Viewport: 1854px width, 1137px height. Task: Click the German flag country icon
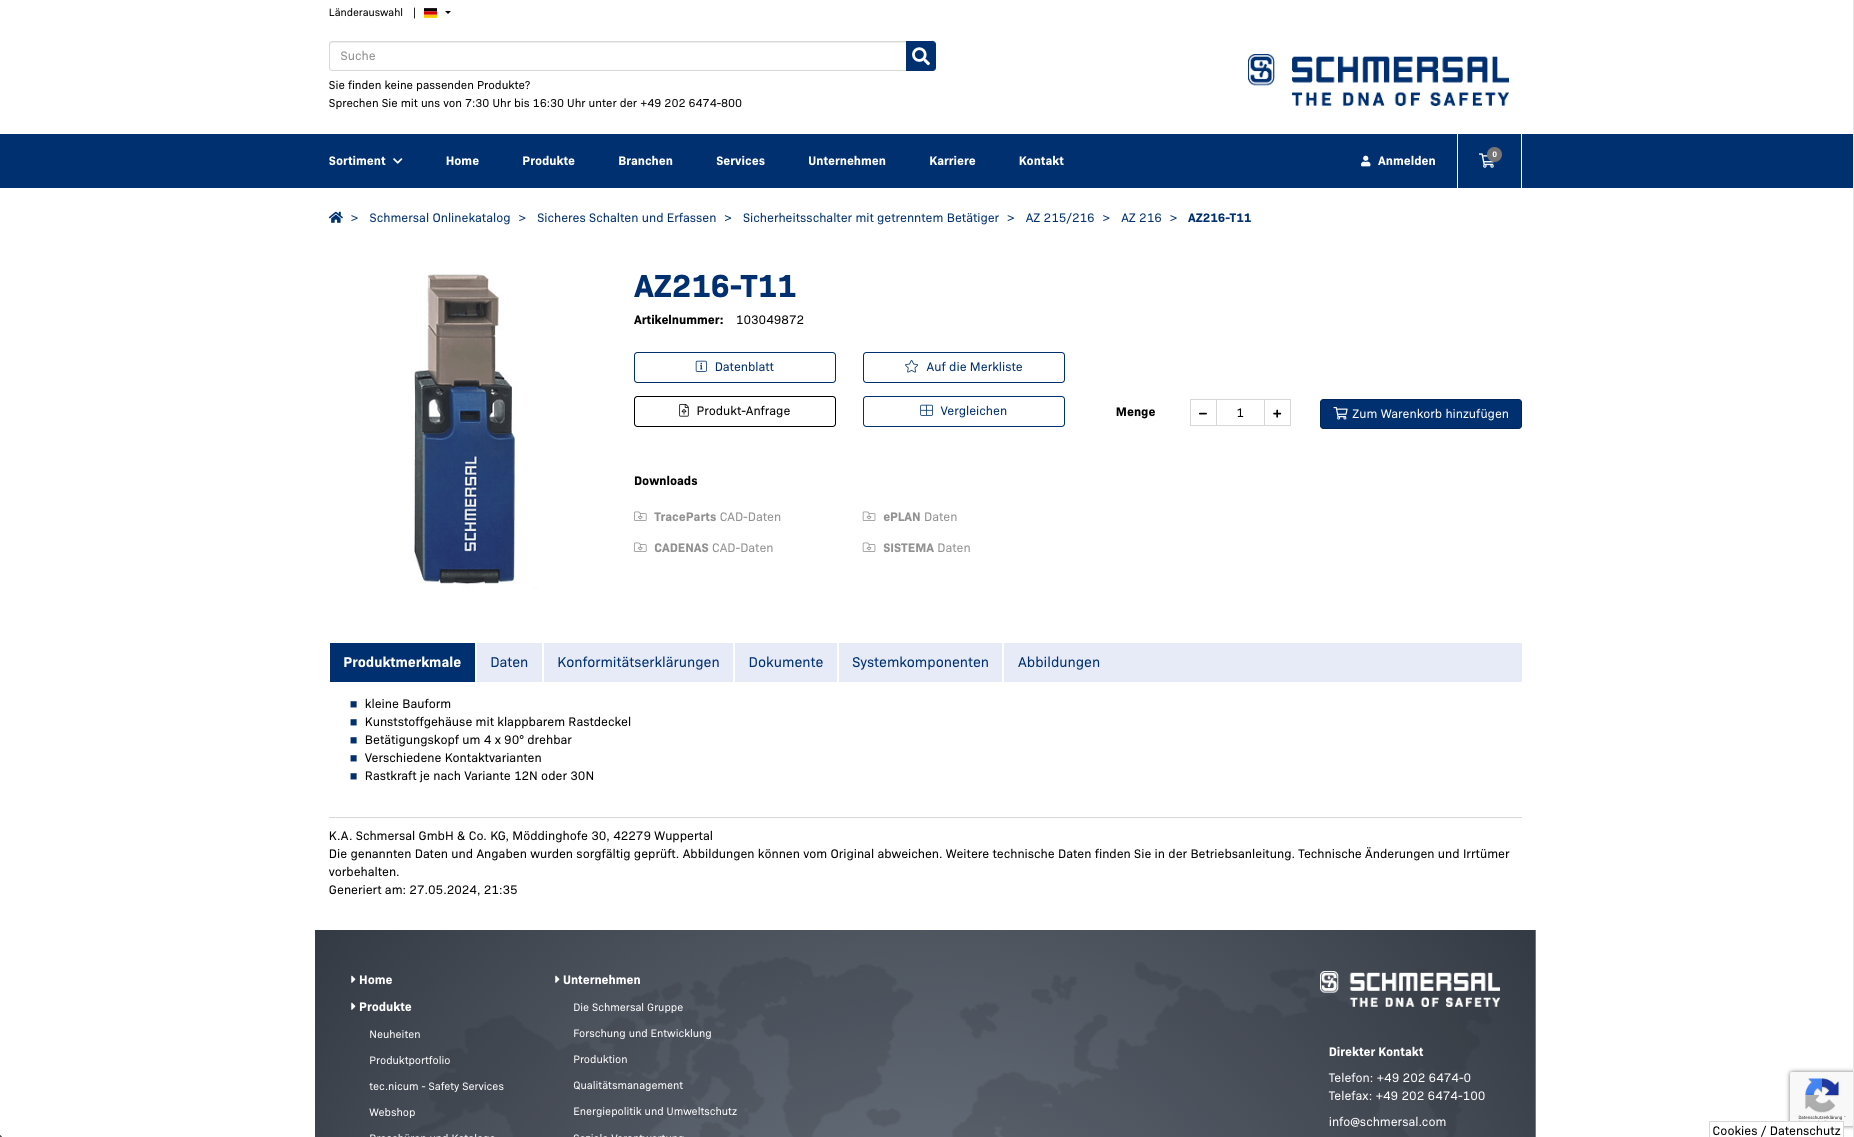[430, 13]
